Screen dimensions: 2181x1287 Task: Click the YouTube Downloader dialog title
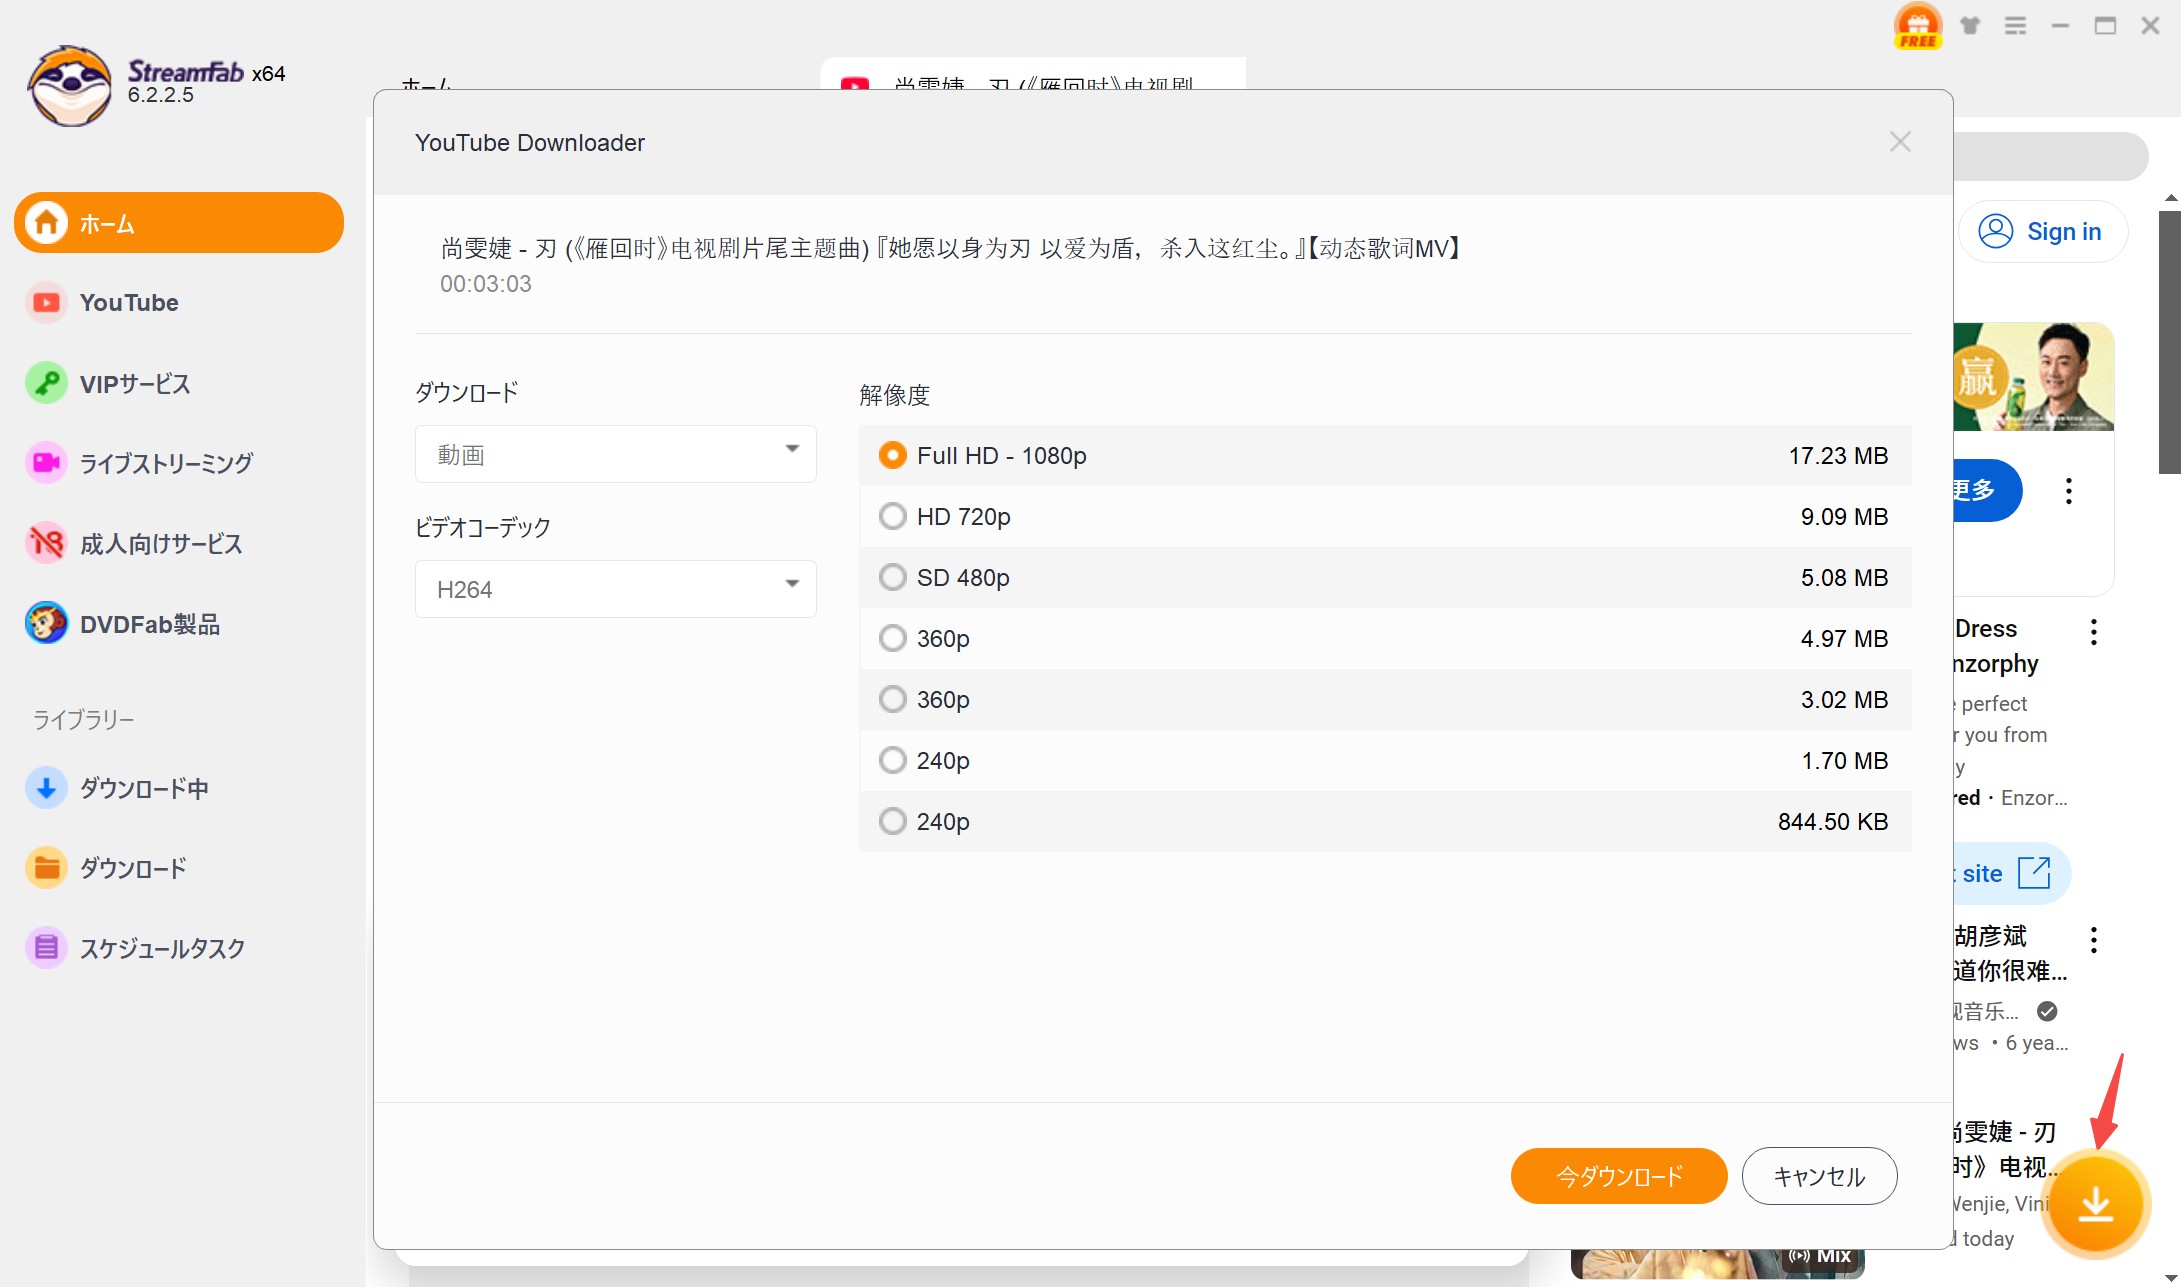pyautogui.click(x=530, y=143)
